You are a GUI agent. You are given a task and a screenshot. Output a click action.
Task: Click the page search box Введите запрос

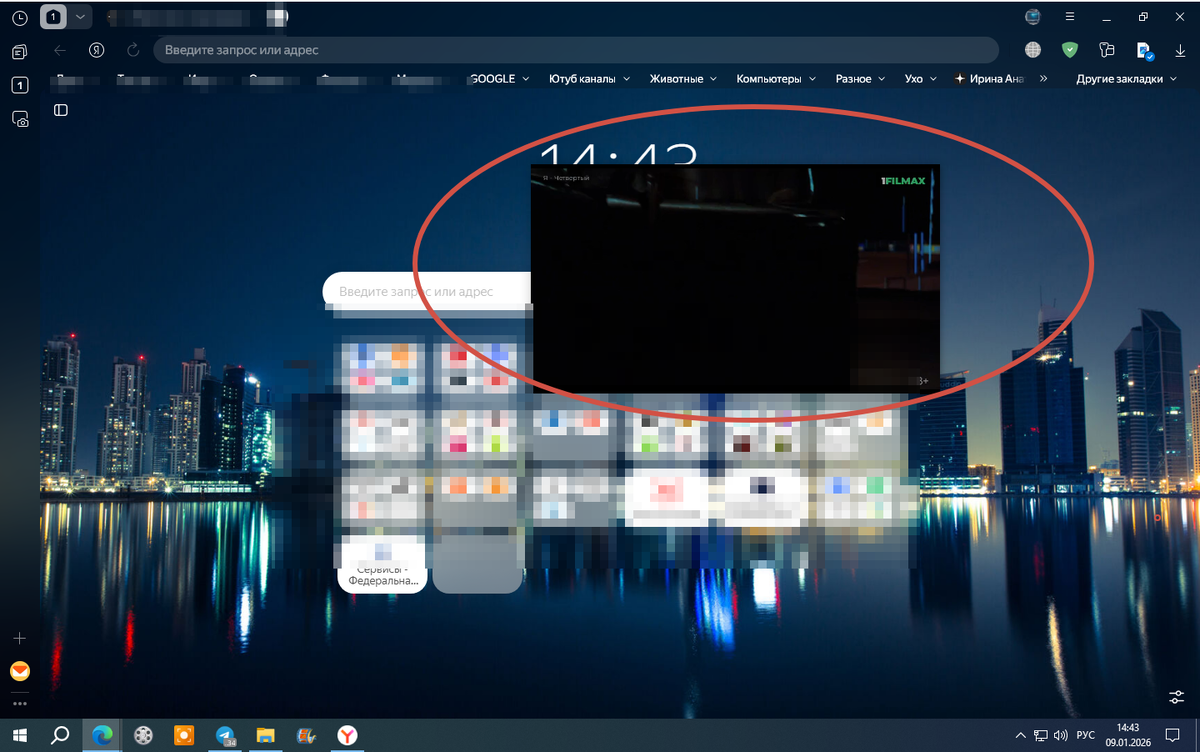[x=428, y=291]
